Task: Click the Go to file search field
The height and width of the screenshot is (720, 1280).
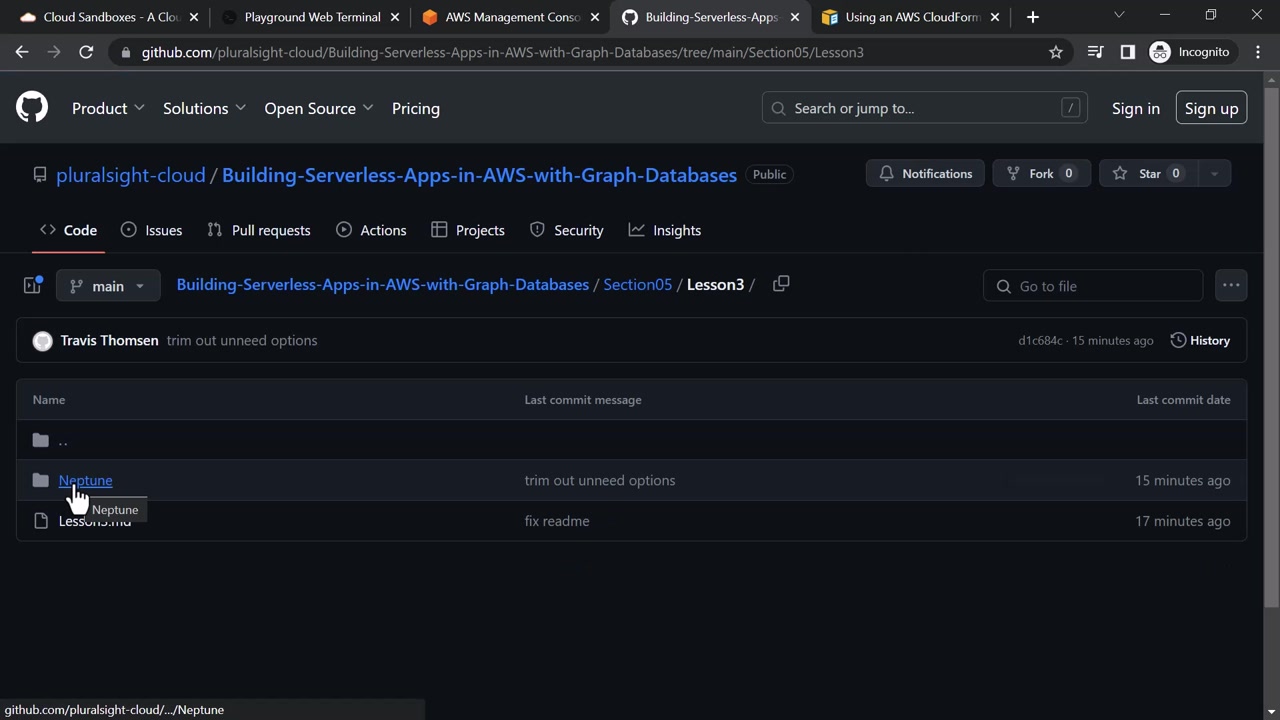Action: (x=1093, y=286)
